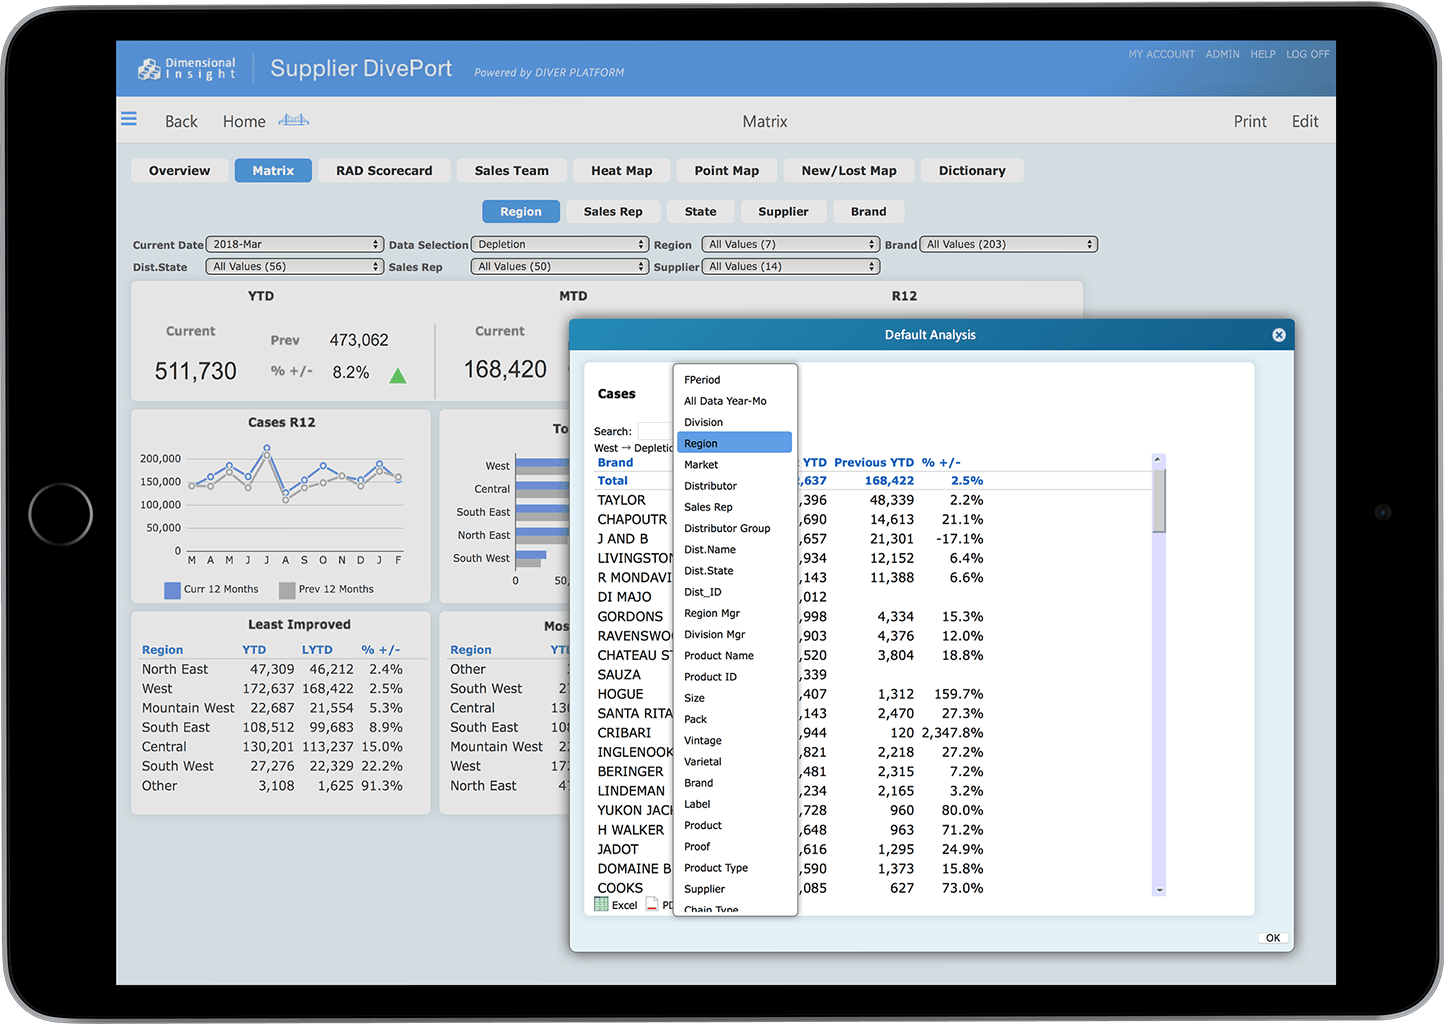Click the Prev 12 Months legend swatch

point(287,590)
